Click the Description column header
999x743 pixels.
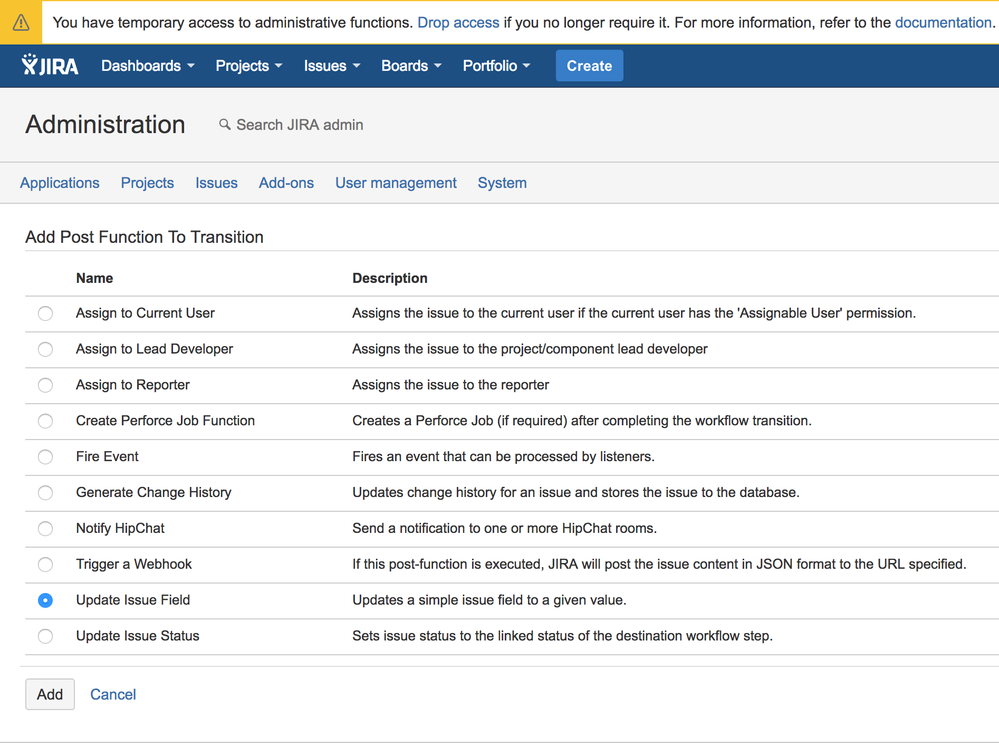click(390, 278)
